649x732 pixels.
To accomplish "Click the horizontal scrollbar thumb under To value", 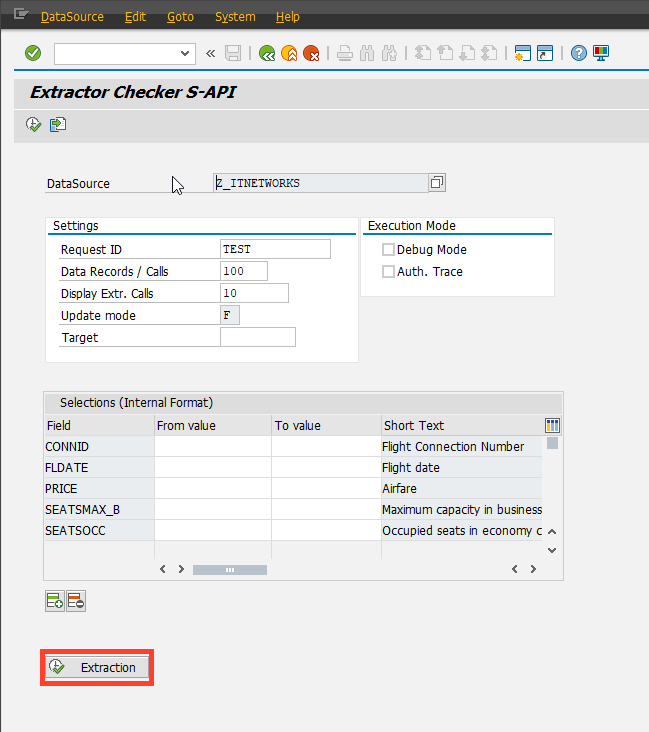I will [x=230, y=570].
